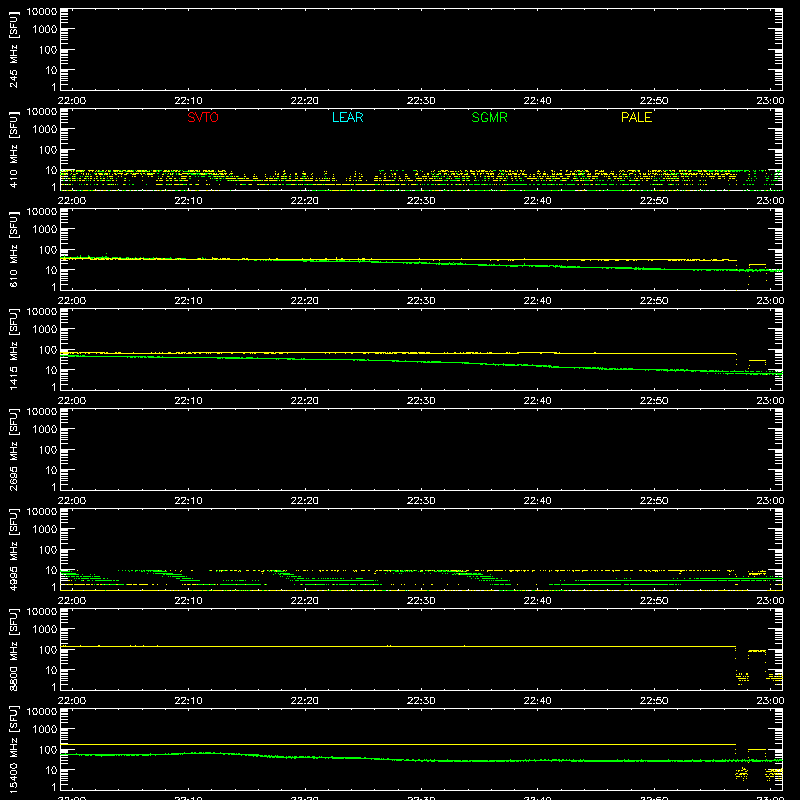The image size is (800, 800).
Task: Select the 610 MHz [SFU] axis title
Action: coord(13,249)
